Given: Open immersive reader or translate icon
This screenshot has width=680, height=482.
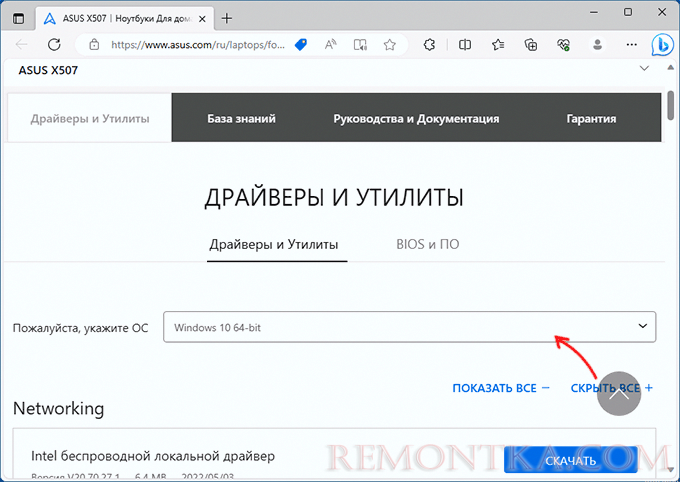Looking at the screenshot, I should click(x=360, y=44).
